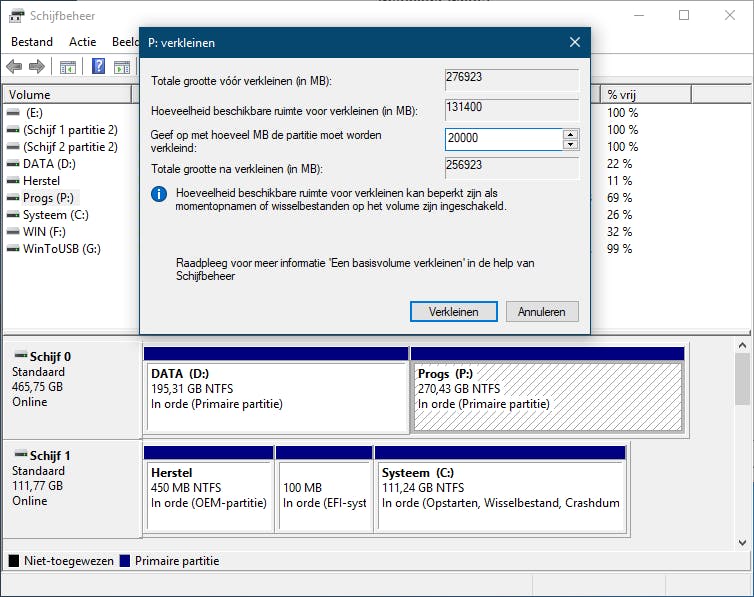Click the drive icon next to Herstel
This screenshot has height=597, width=754.
[x=13, y=181]
